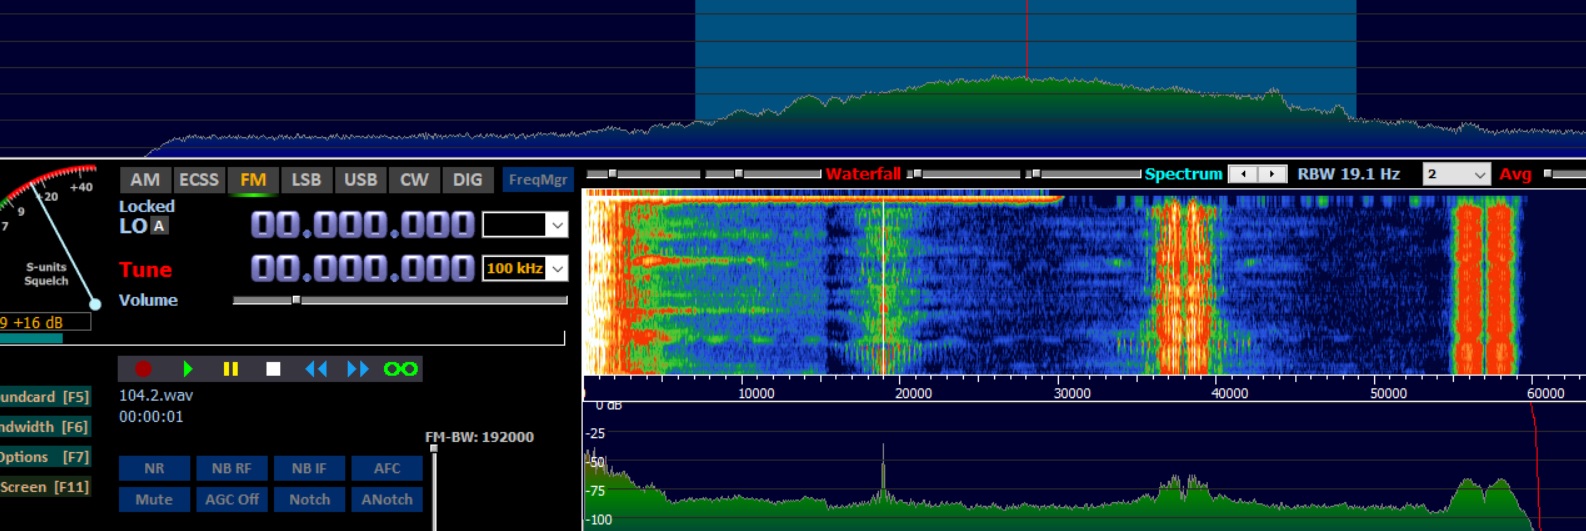Pause playback with the yellow pause icon
1586x531 pixels.
coord(230,369)
